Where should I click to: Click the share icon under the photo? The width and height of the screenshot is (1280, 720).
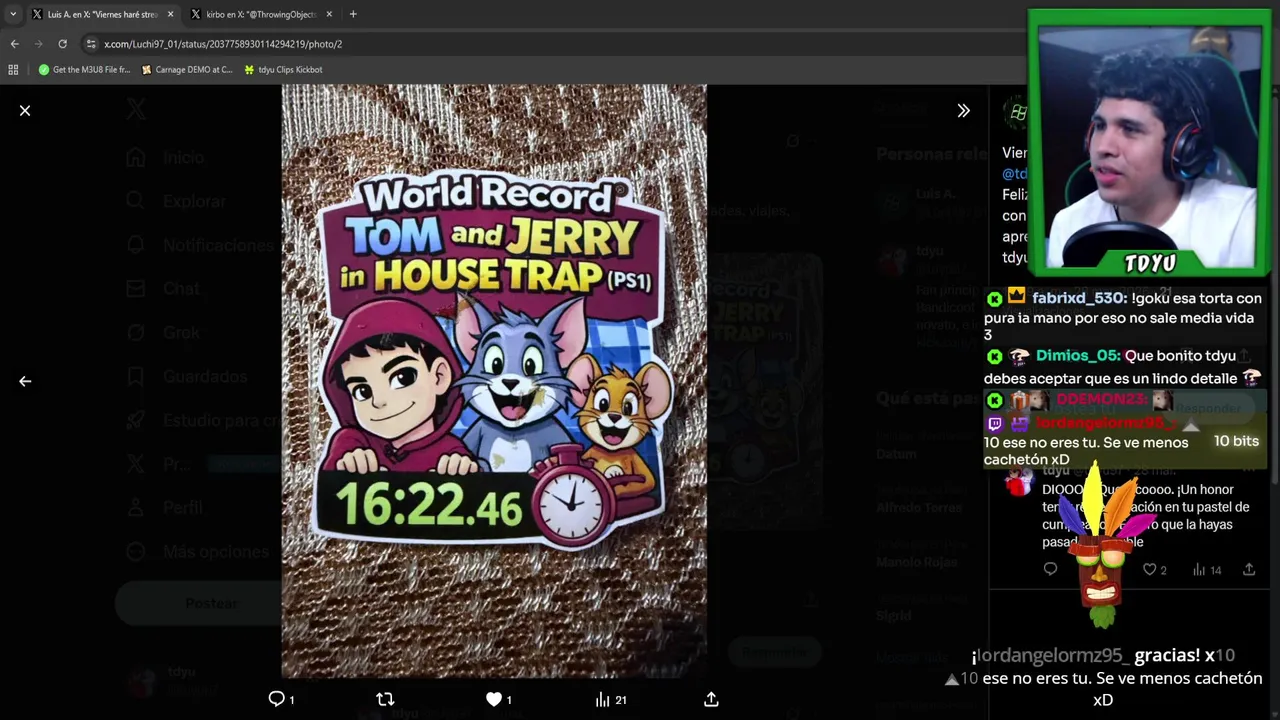click(711, 699)
